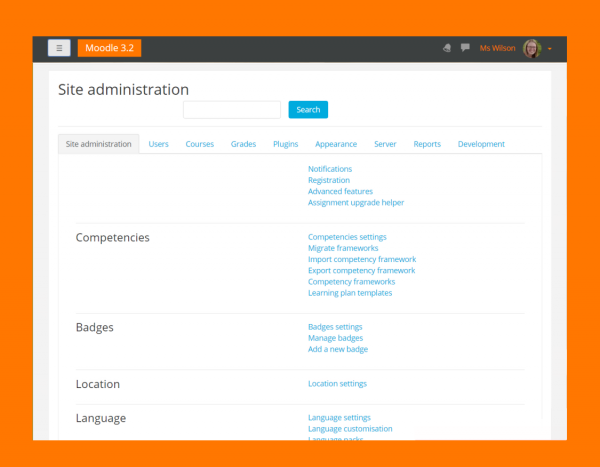This screenshot has height=467, width=600.
Task: Focus the admin search input field
Action: coord(232,110)
